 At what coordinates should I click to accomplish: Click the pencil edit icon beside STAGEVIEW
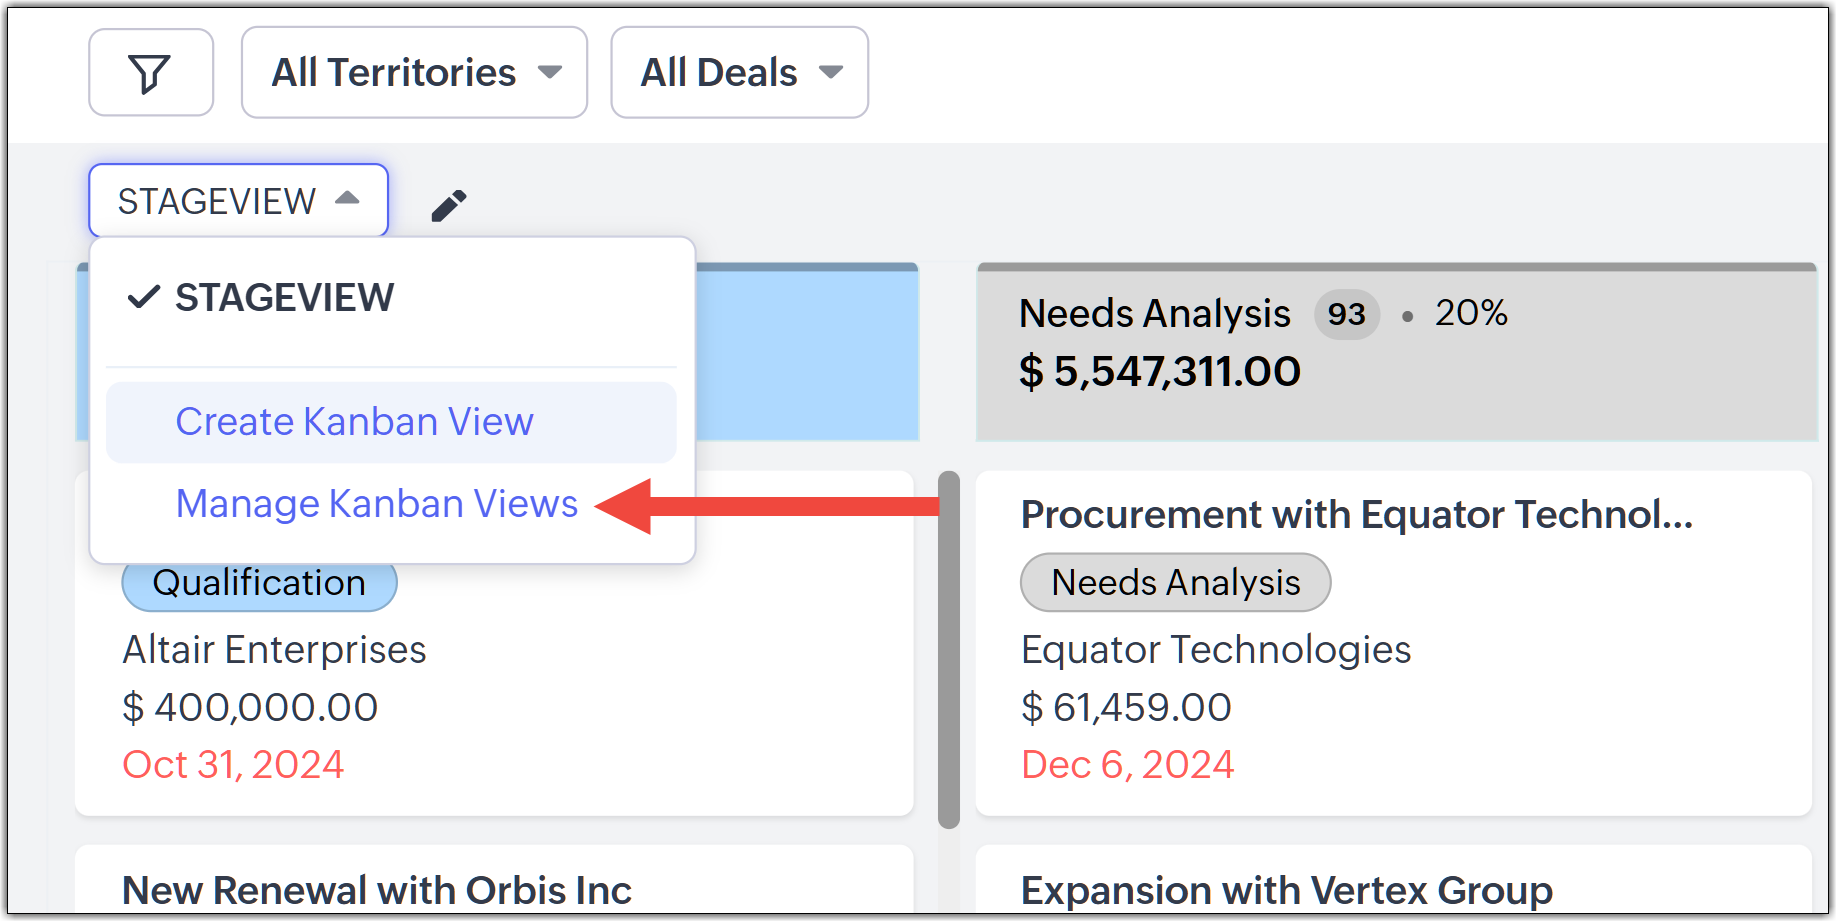click(x=448, y=205)
